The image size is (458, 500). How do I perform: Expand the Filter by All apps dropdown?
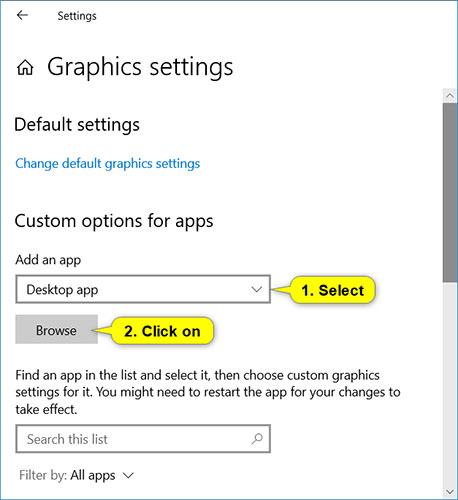point(76,475)
